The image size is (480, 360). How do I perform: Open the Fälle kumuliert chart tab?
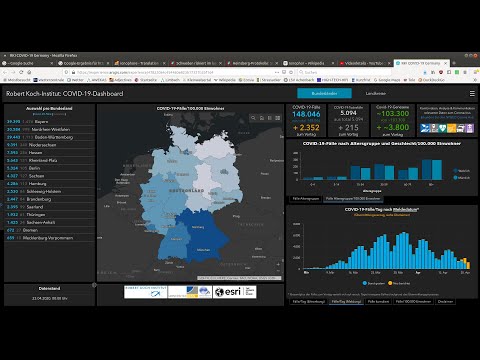click(x=378, y=301)
